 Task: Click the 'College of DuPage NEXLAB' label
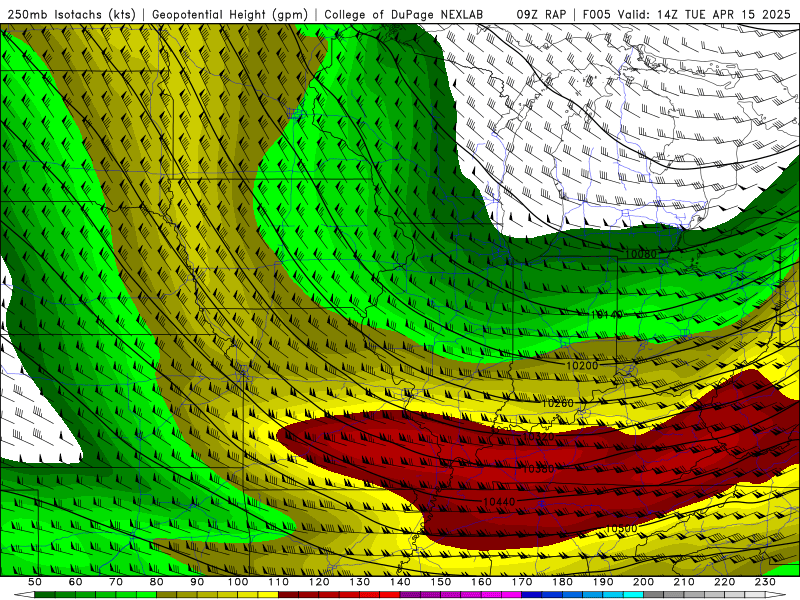(x=404, y=14)
